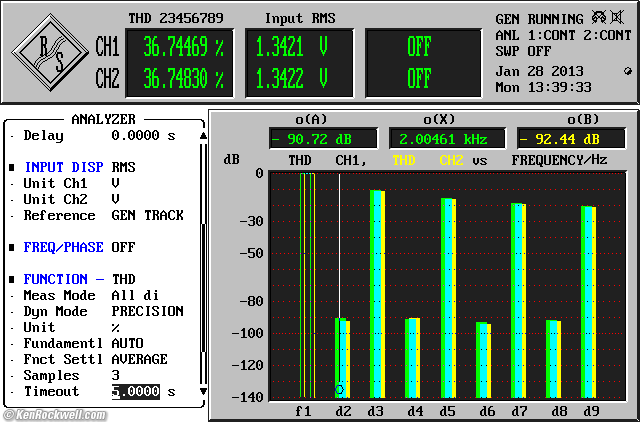This screenshot has height=422, width=640.
Task: Toggle the FREQ/PHASE setting showing OFF
Action: click(x=123, y=247)
